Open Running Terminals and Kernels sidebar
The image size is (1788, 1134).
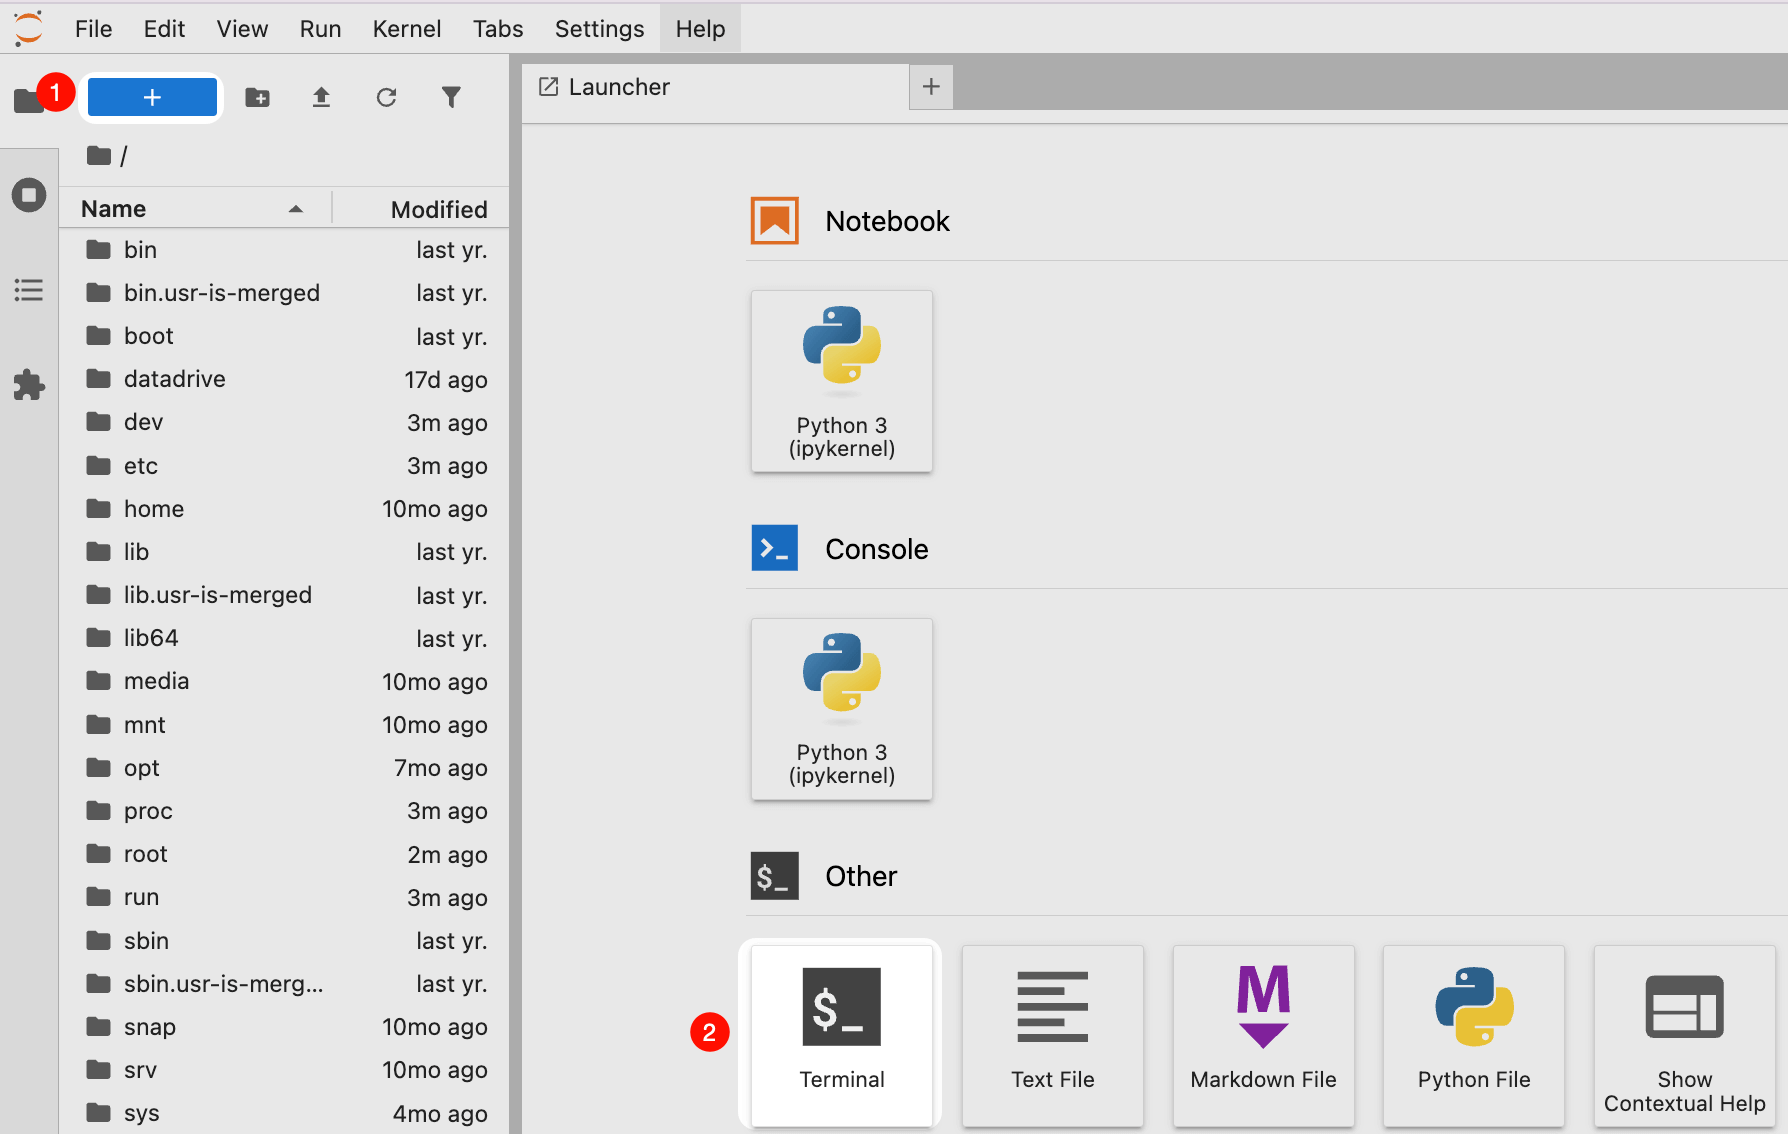(x=29, y=195)
